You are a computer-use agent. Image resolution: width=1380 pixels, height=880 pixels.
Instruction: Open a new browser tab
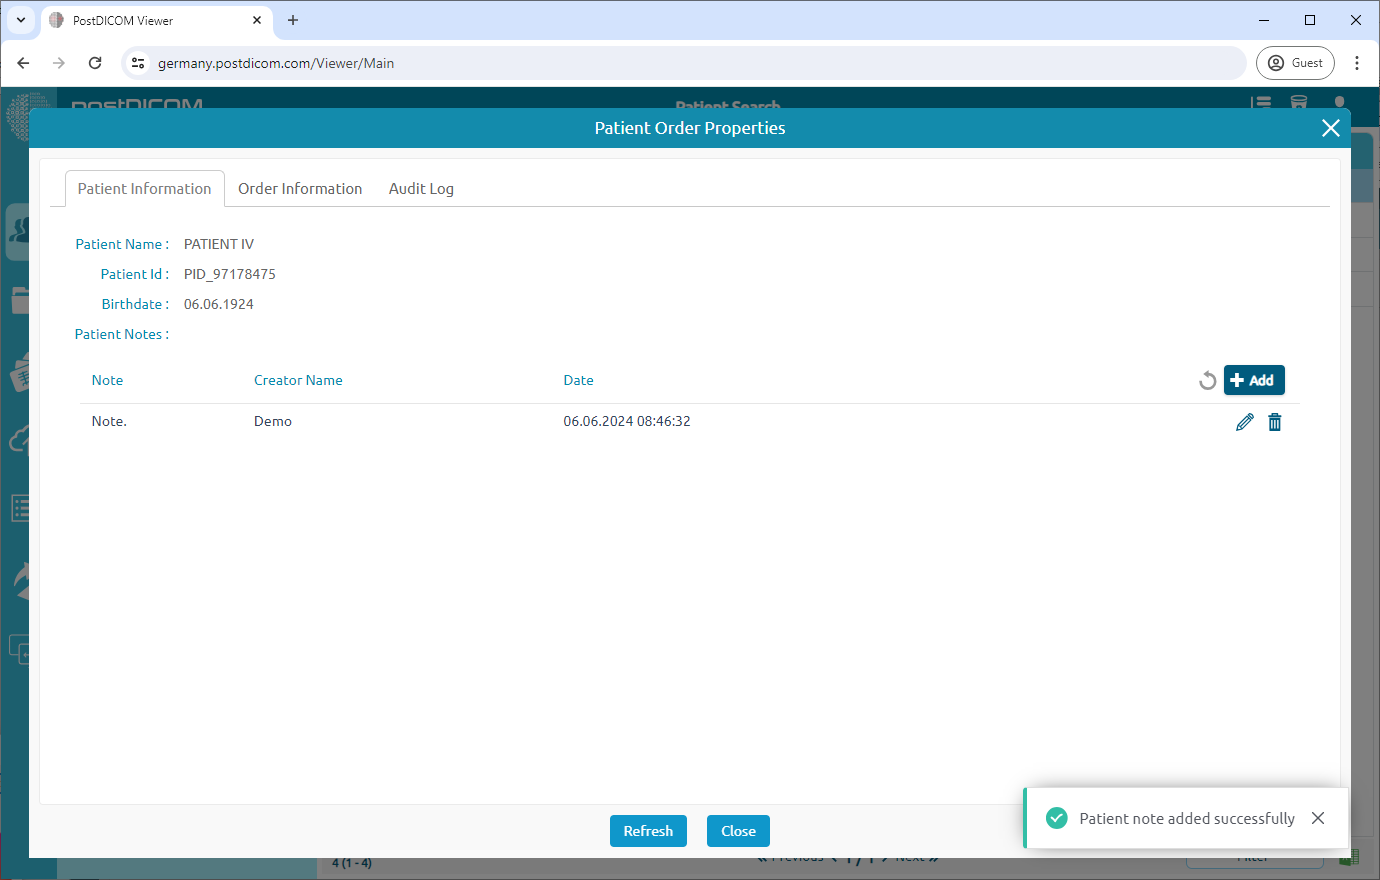coord(293,20)
